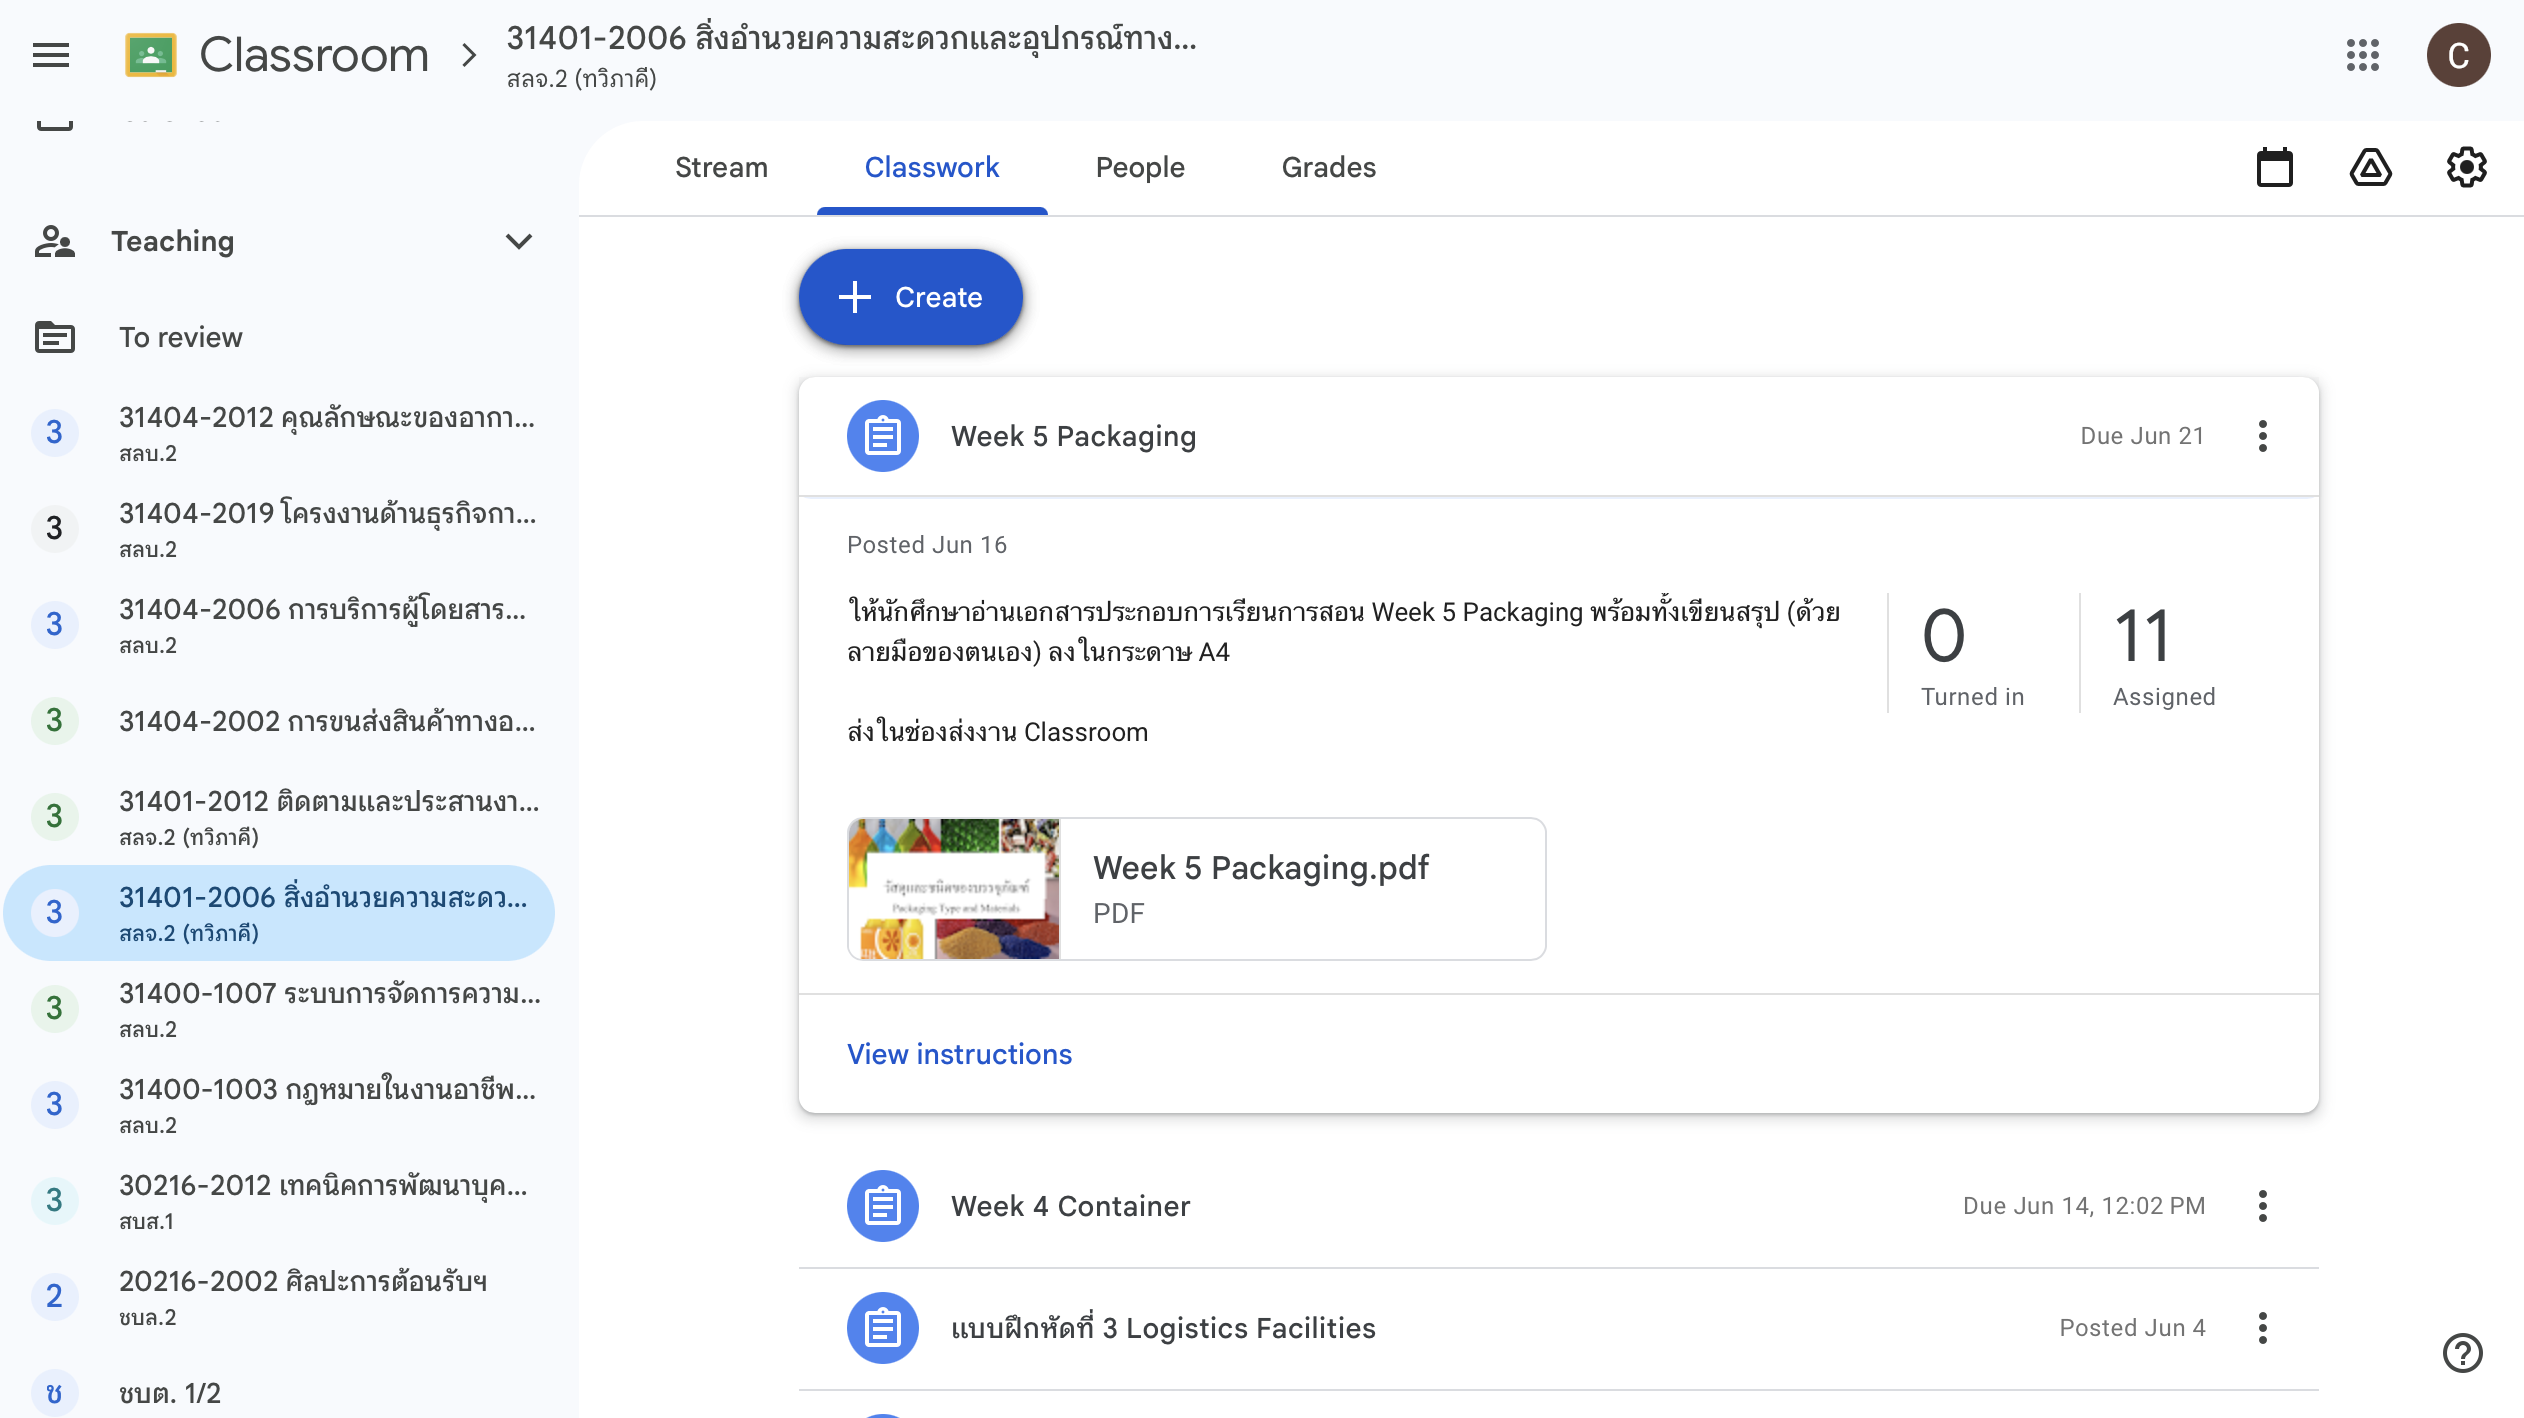Click avatar badge for class 31404-2019
2524x1418 pixels.
(54, 528)
